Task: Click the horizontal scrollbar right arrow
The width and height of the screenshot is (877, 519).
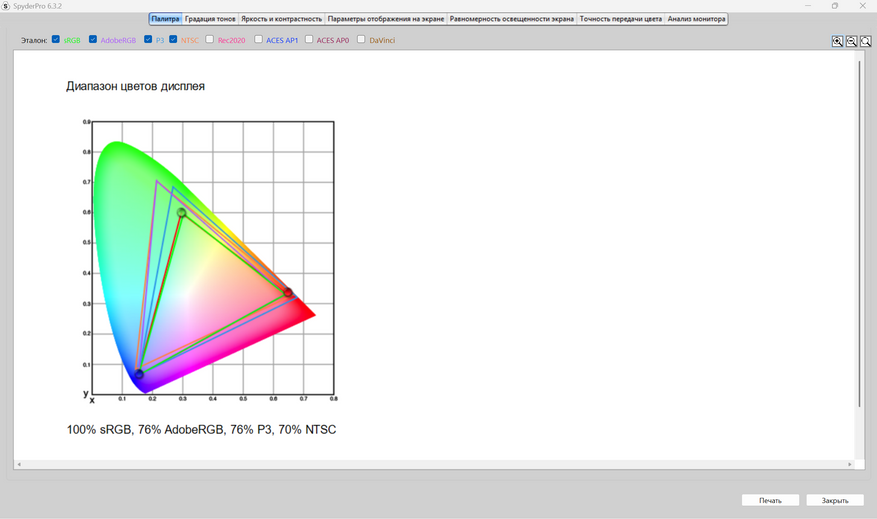Action: [850, 464]
